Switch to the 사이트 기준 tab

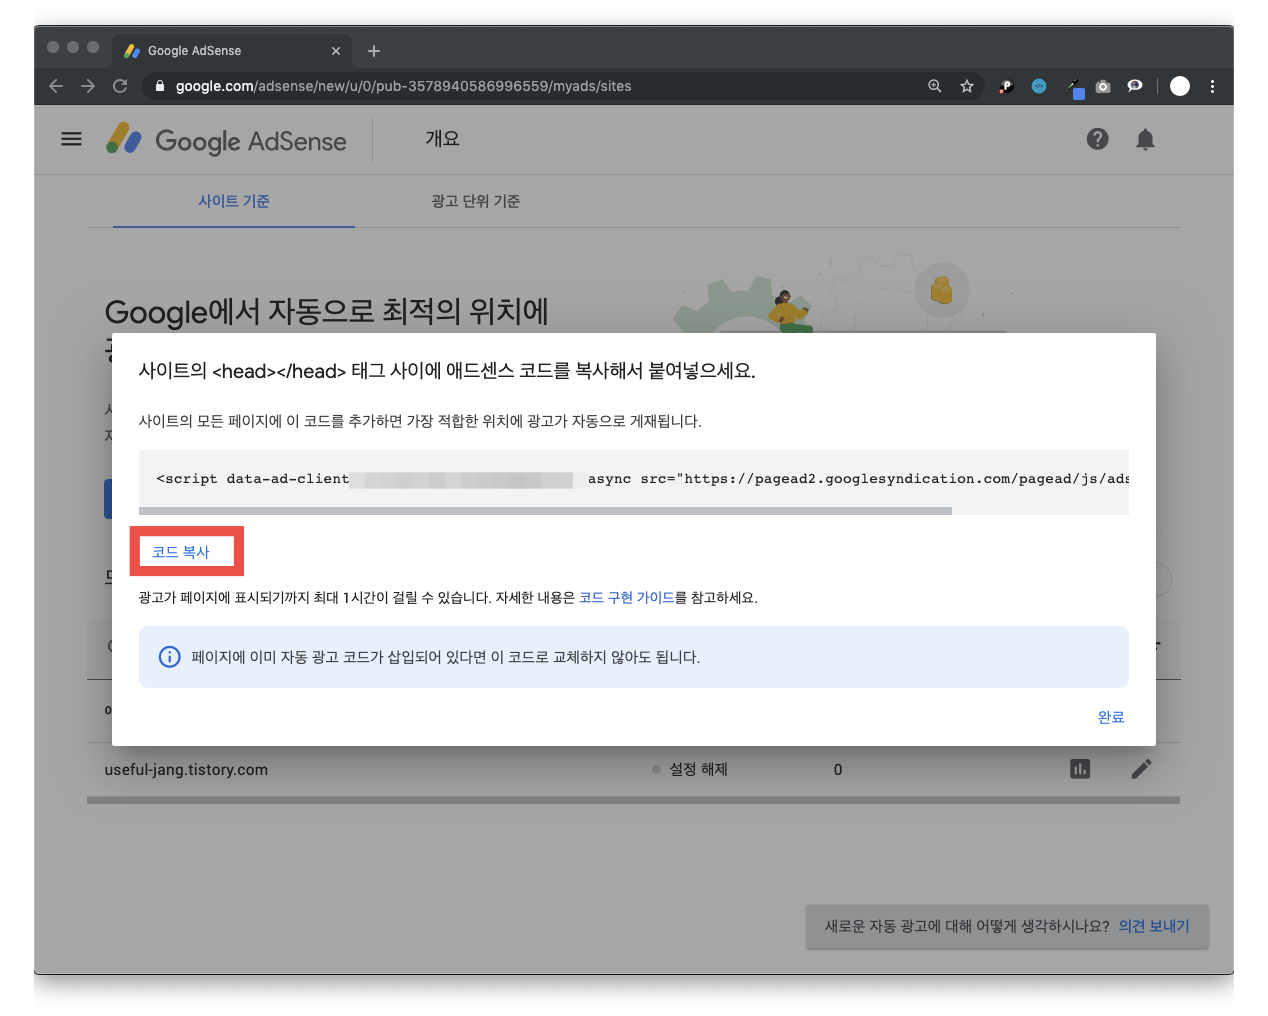(234, 201)
